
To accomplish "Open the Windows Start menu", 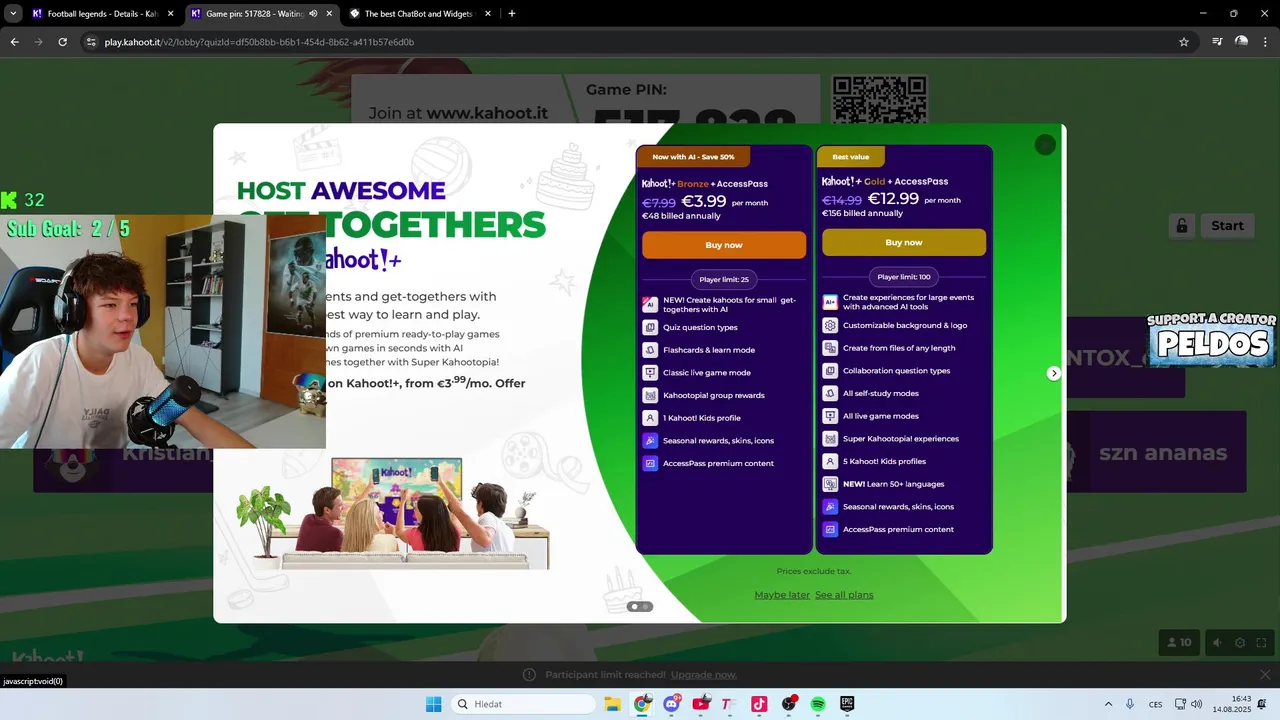I will [x=433, y=704].
